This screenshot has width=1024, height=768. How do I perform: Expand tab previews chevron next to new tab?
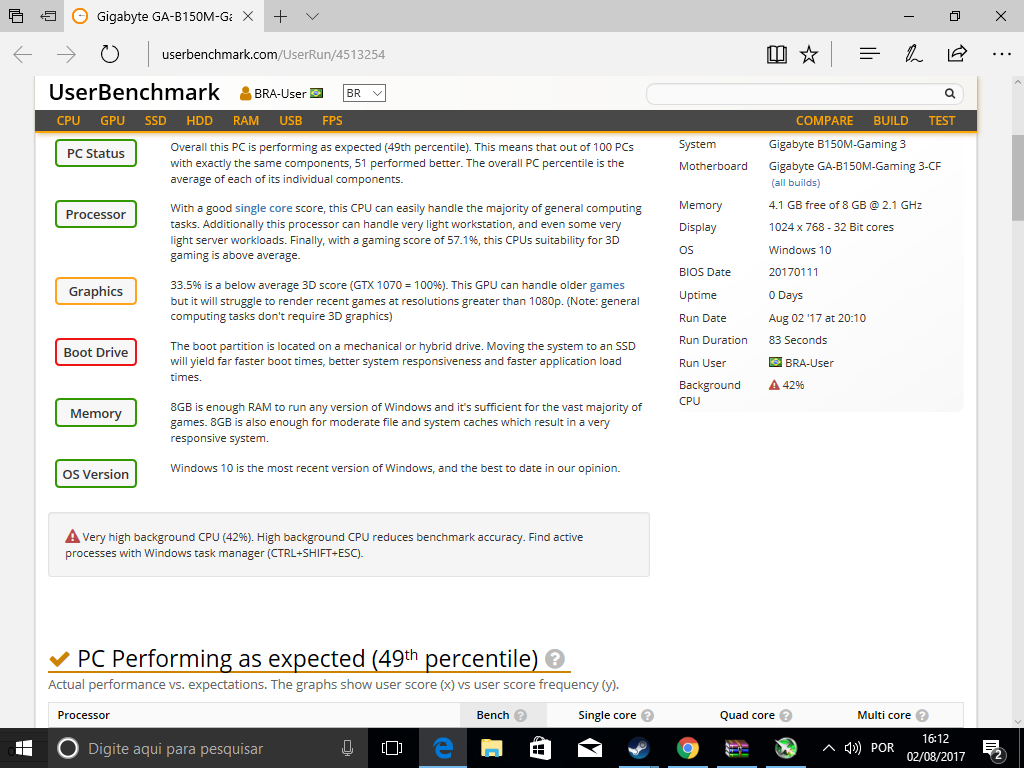point(312,16)
